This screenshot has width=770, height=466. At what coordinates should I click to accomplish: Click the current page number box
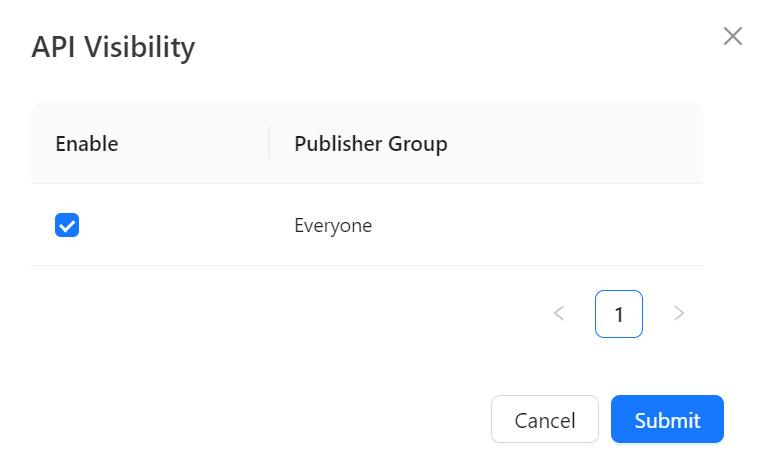[x=618, y=314]
